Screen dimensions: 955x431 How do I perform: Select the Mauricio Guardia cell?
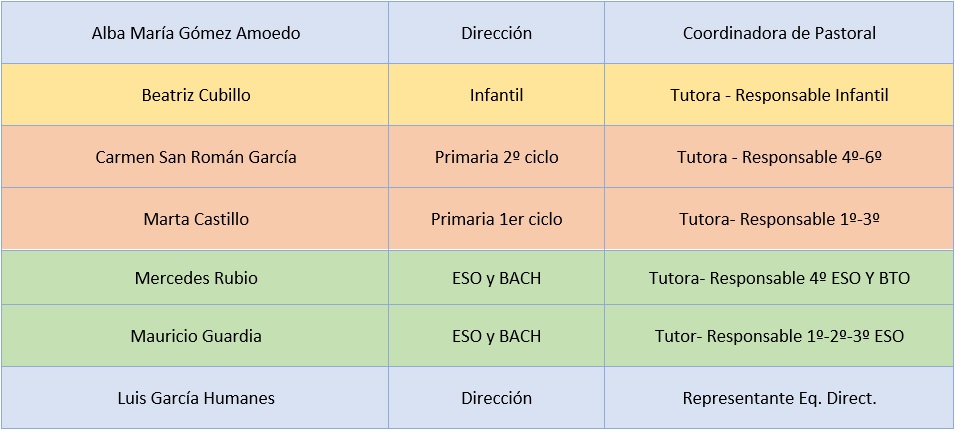(195, 336)
